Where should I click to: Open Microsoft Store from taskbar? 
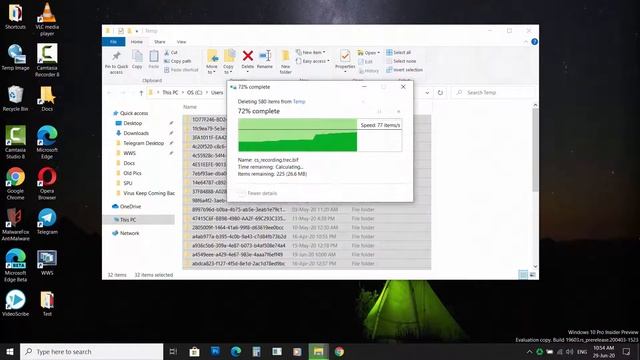194,351
